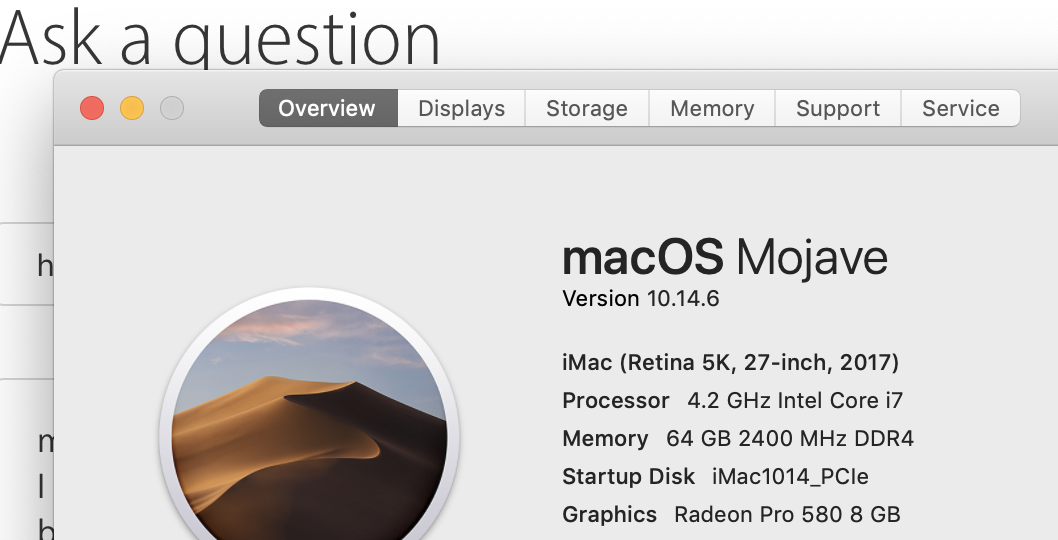Open the Service tab
Viewport: 1058px width, 540px height.
960,108
